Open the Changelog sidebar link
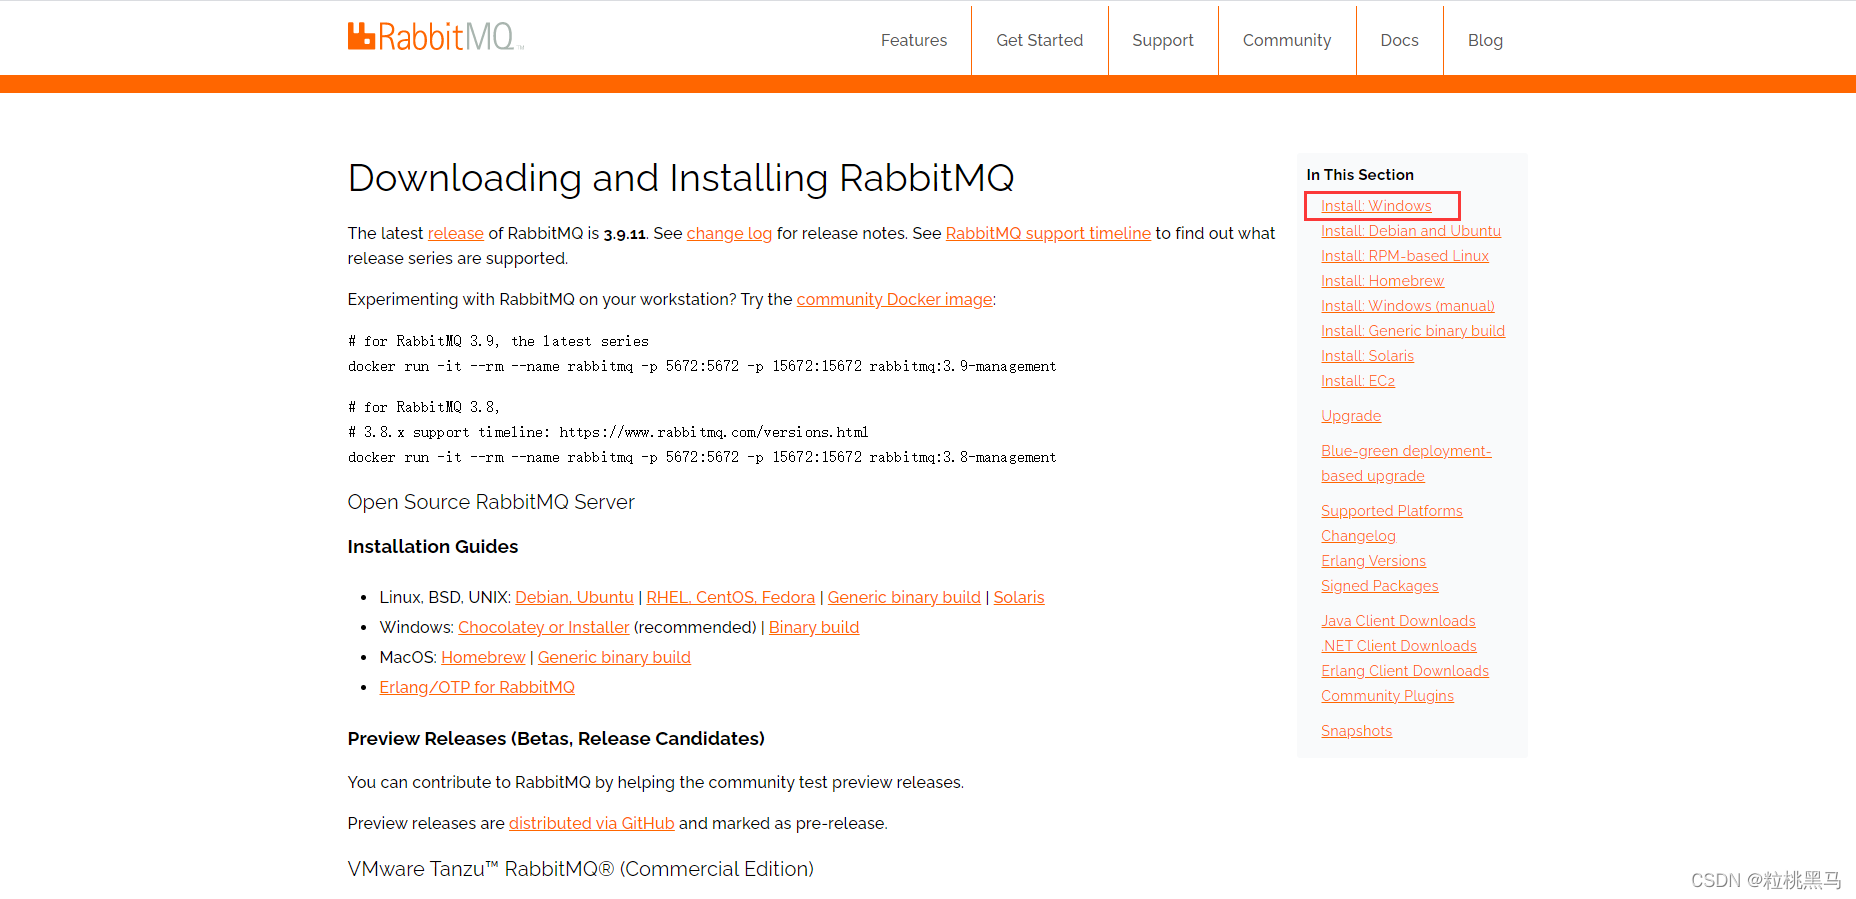 [x=1358, y=536]
